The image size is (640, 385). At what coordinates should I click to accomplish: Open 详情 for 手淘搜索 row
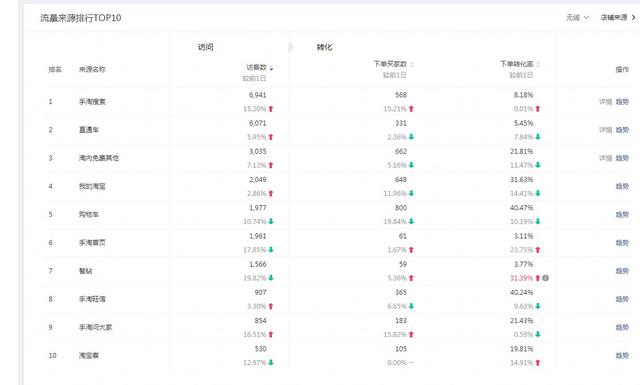(x=605, y=102)
